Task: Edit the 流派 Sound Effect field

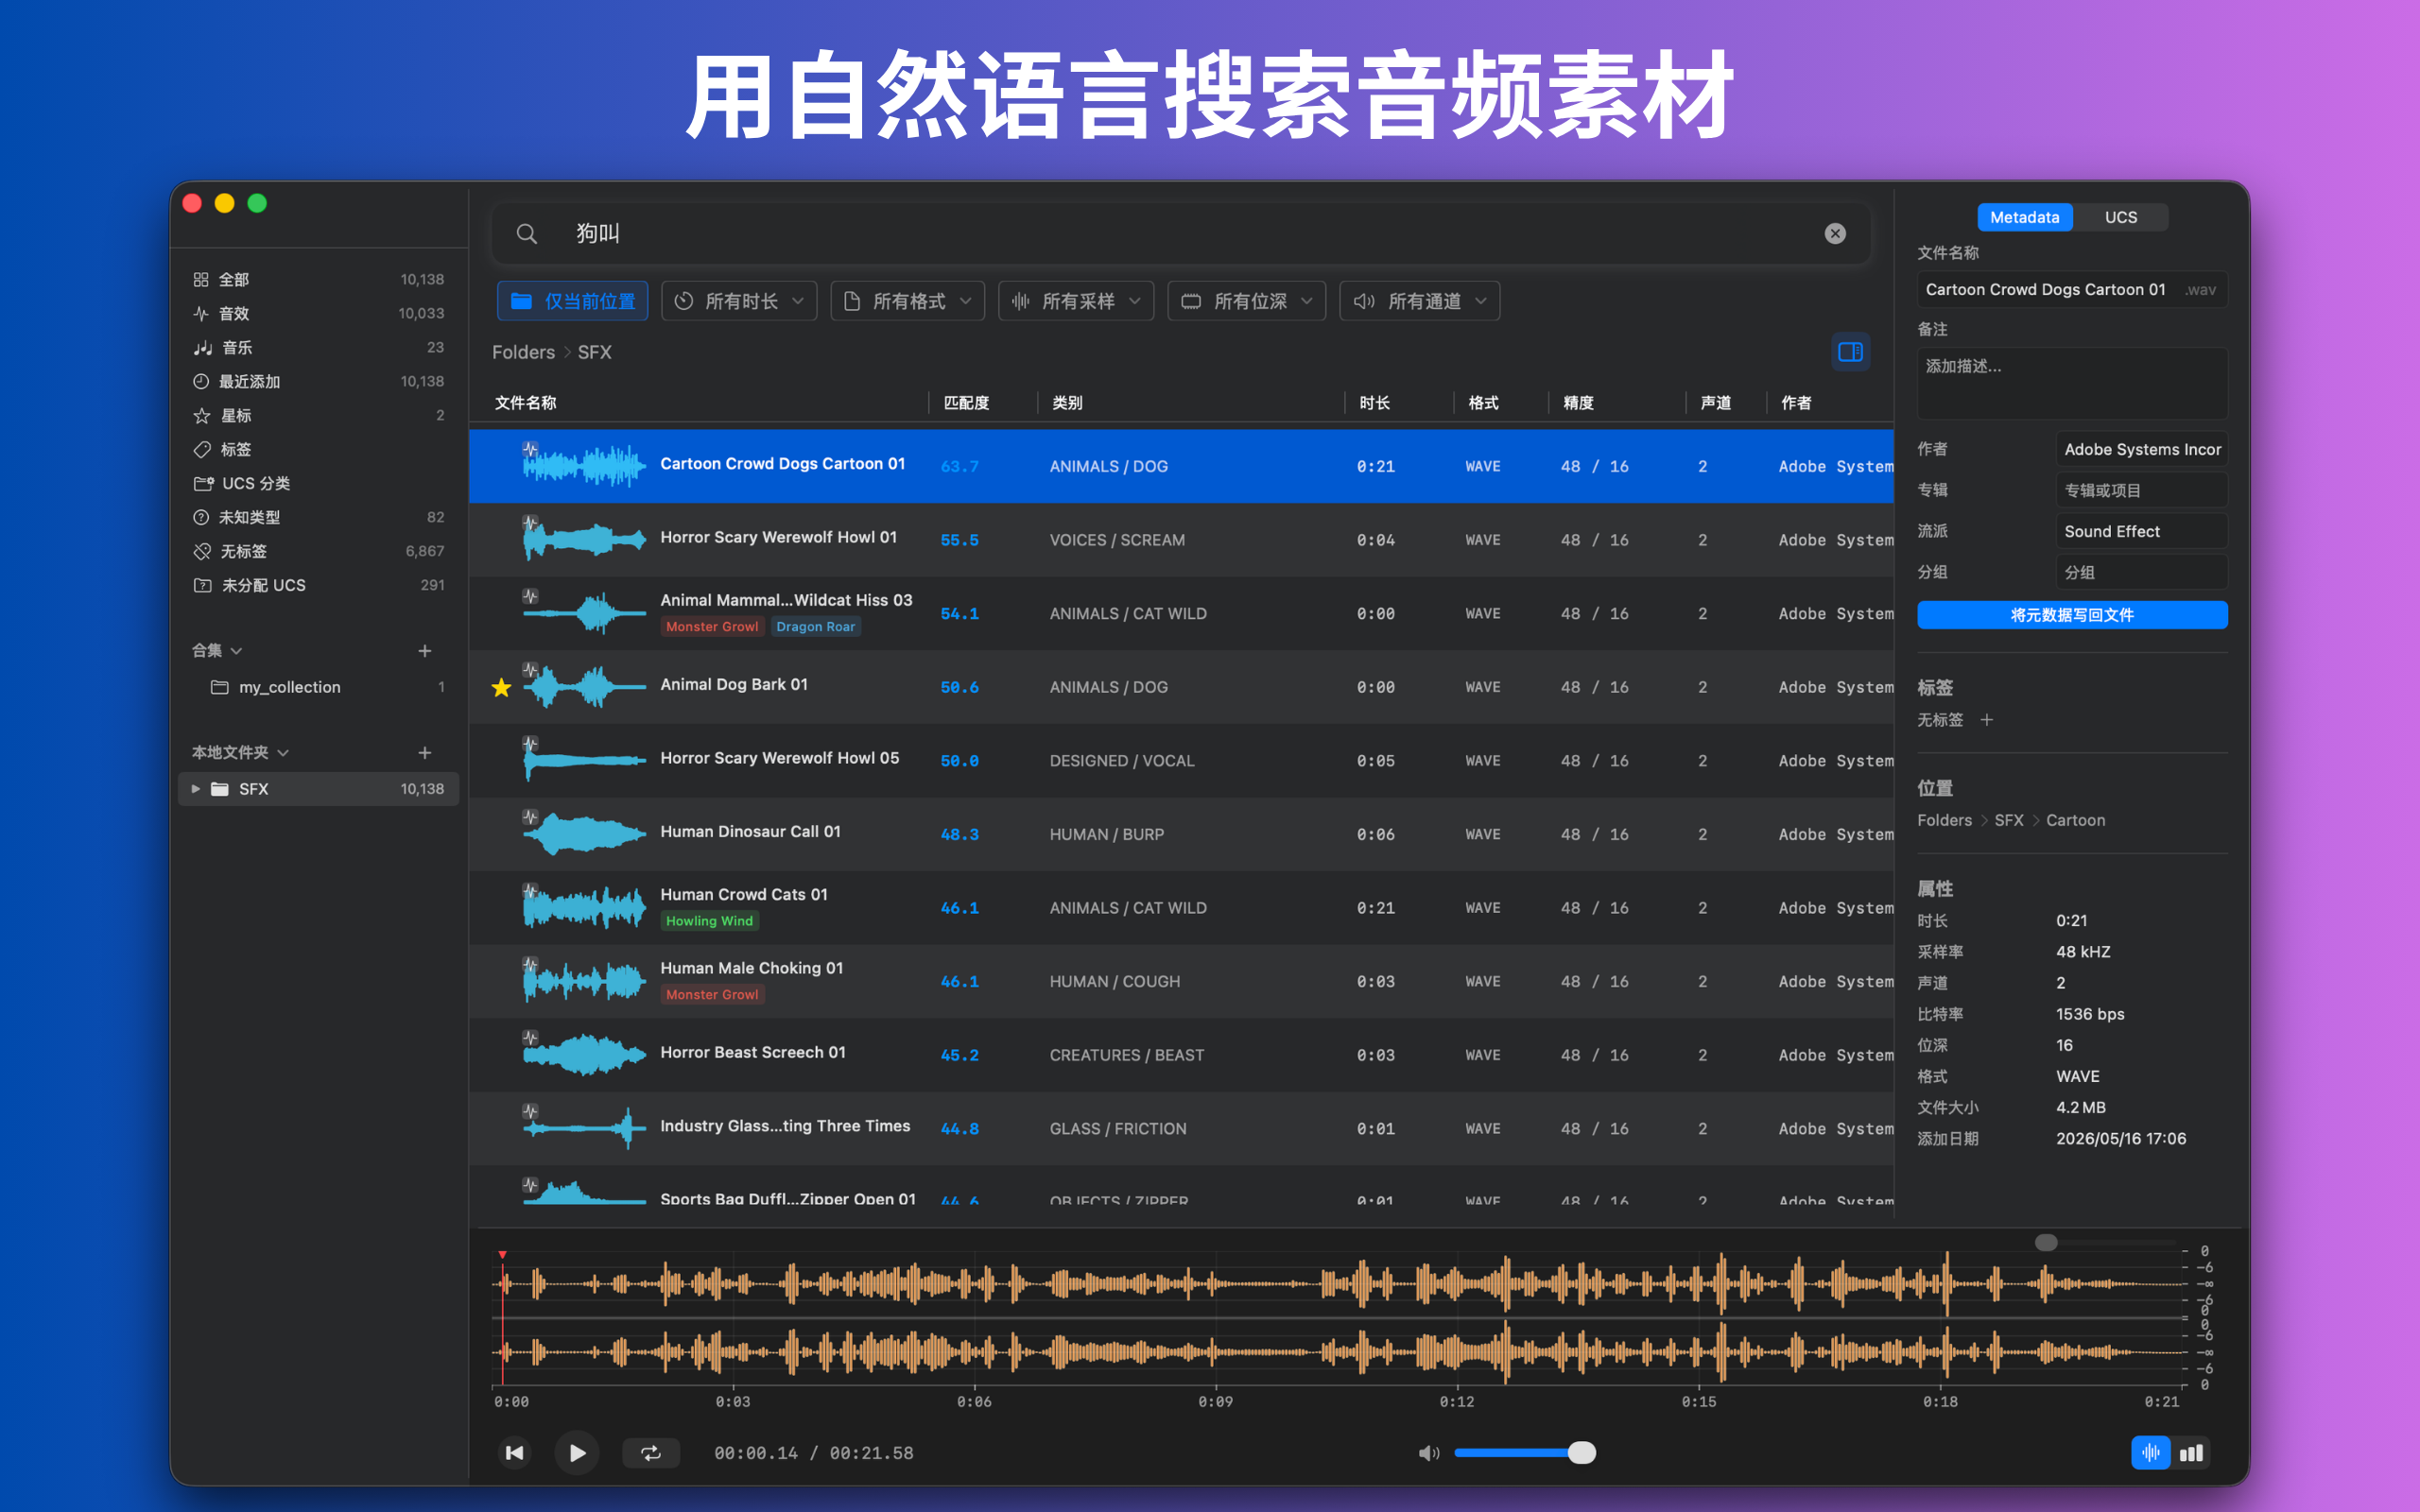Action: (x=2141, y=532)
